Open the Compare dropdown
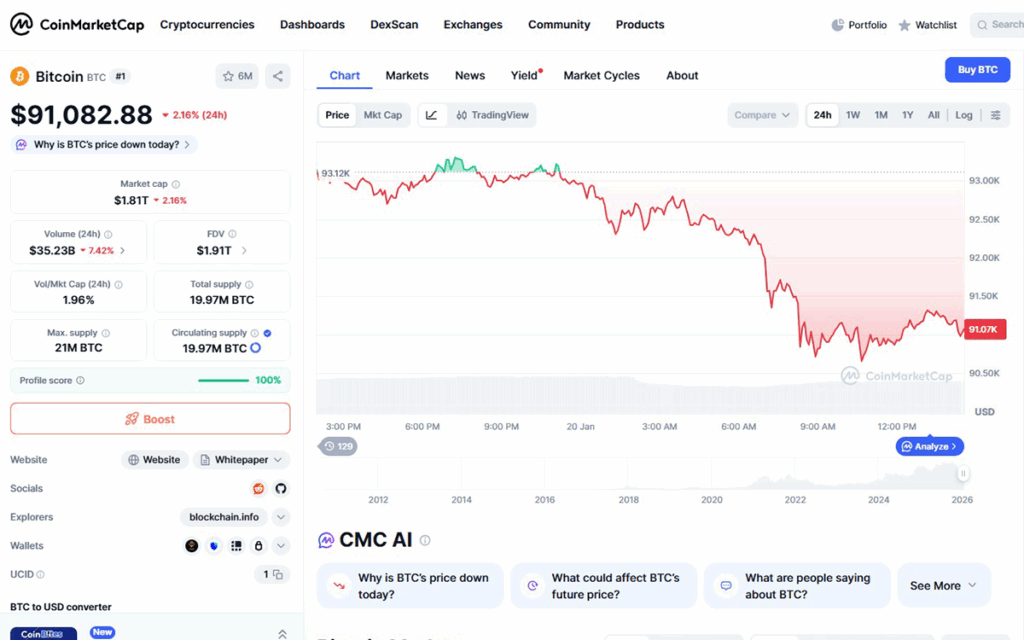Screen dimensions: 1024x640 [x=762, y=115]
